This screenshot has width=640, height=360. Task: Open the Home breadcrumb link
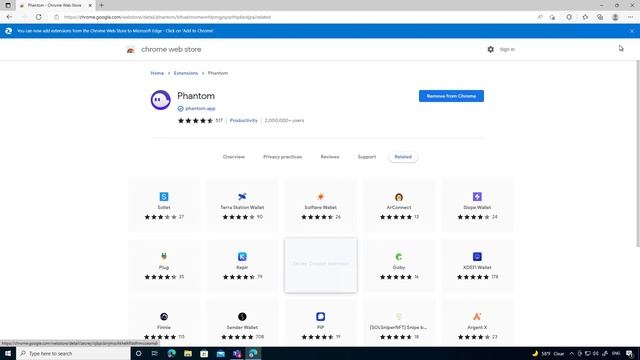point(157,73)
